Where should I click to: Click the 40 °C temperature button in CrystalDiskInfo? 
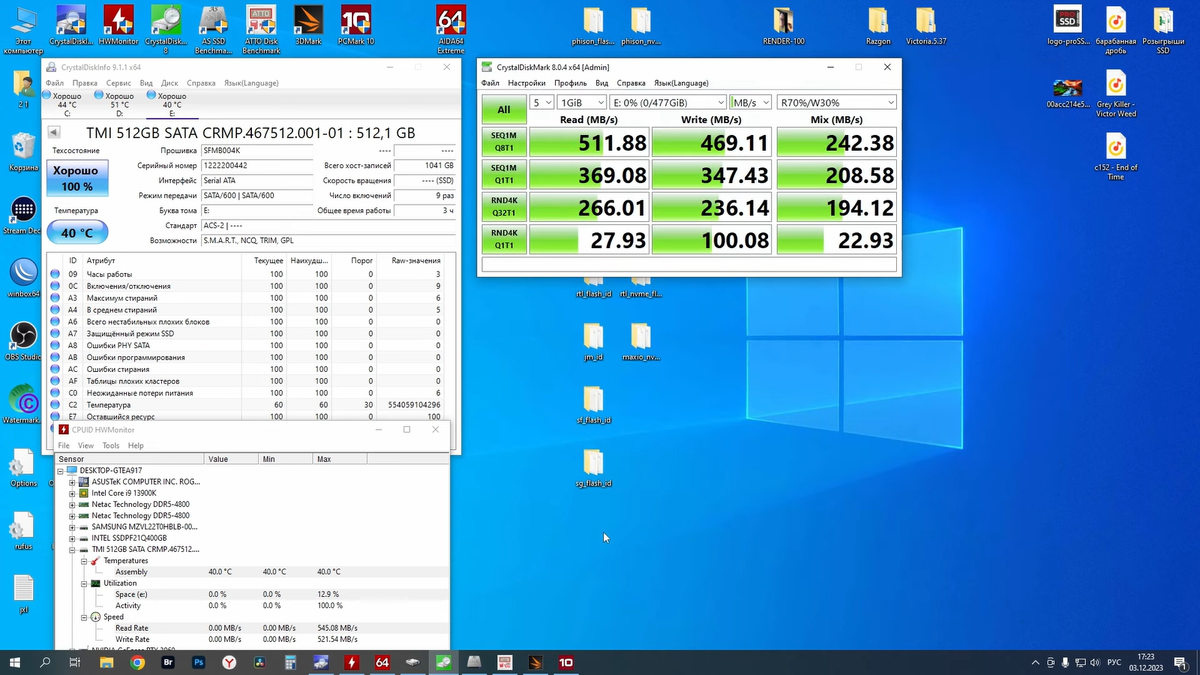76,233
